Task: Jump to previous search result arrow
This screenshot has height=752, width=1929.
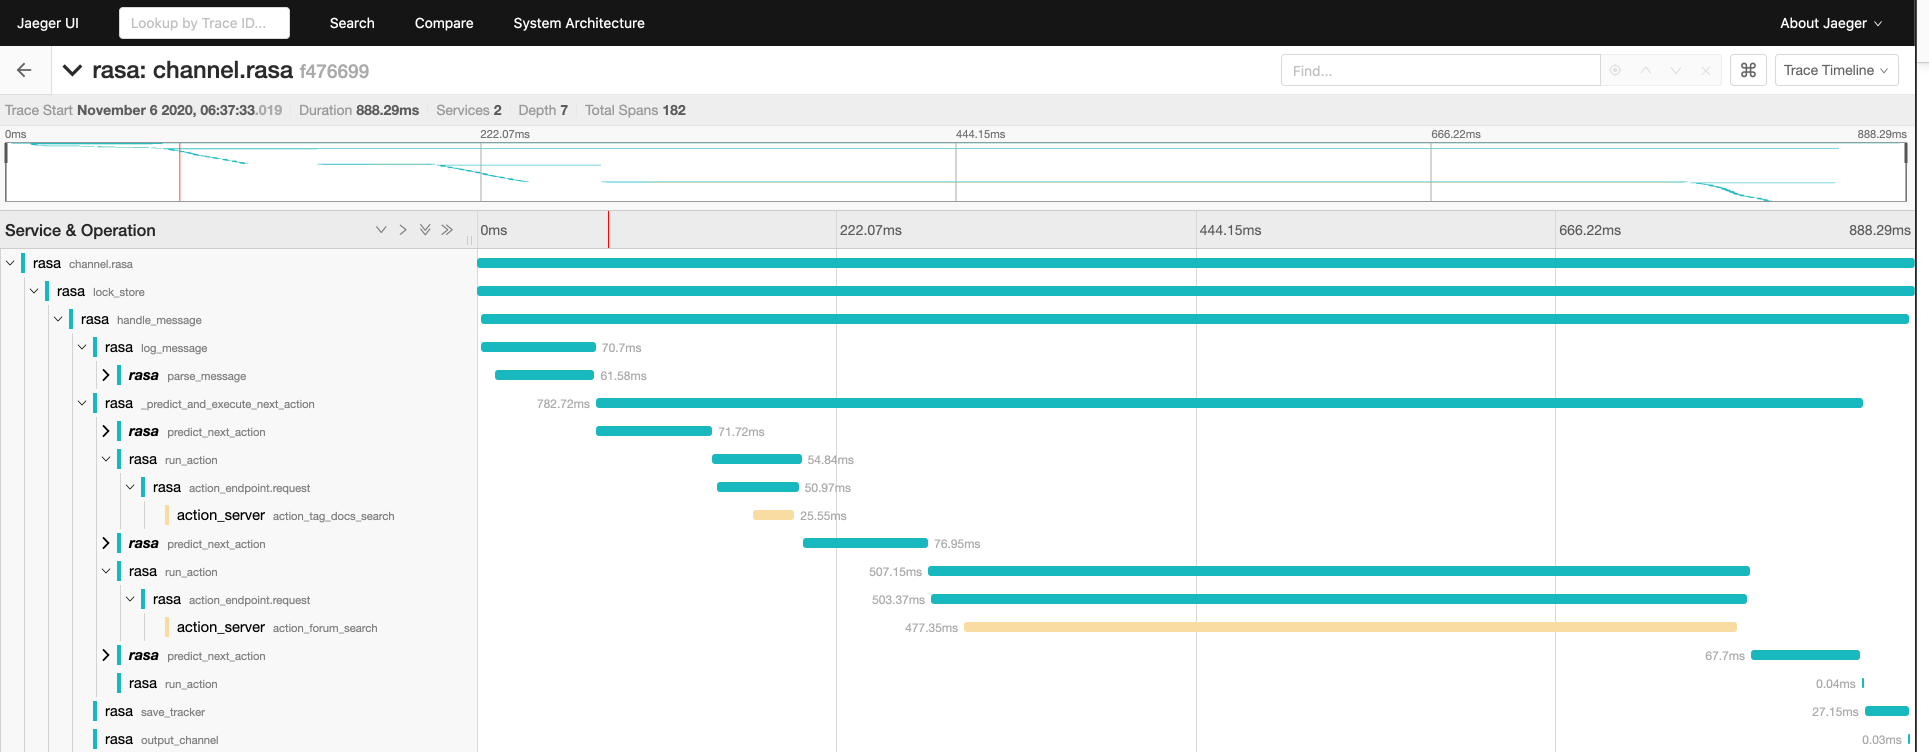Action: click(1645, 70)
